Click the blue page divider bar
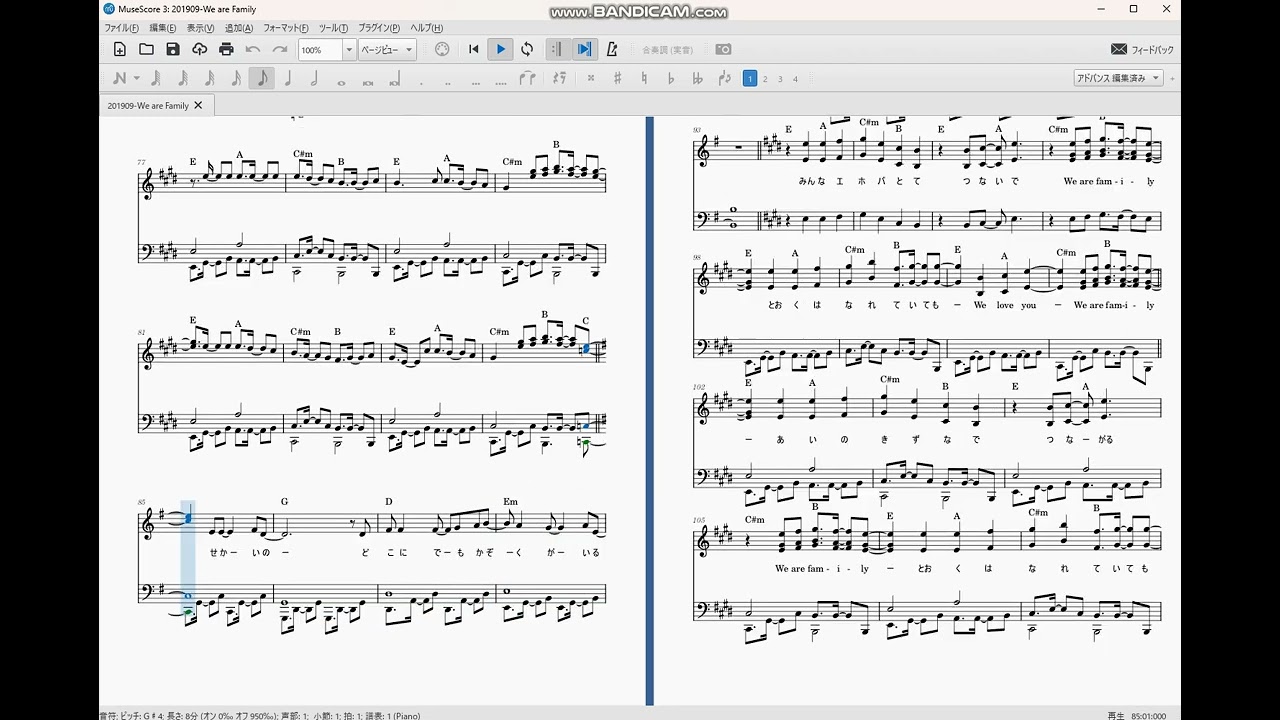 click(x=650, y=410)
